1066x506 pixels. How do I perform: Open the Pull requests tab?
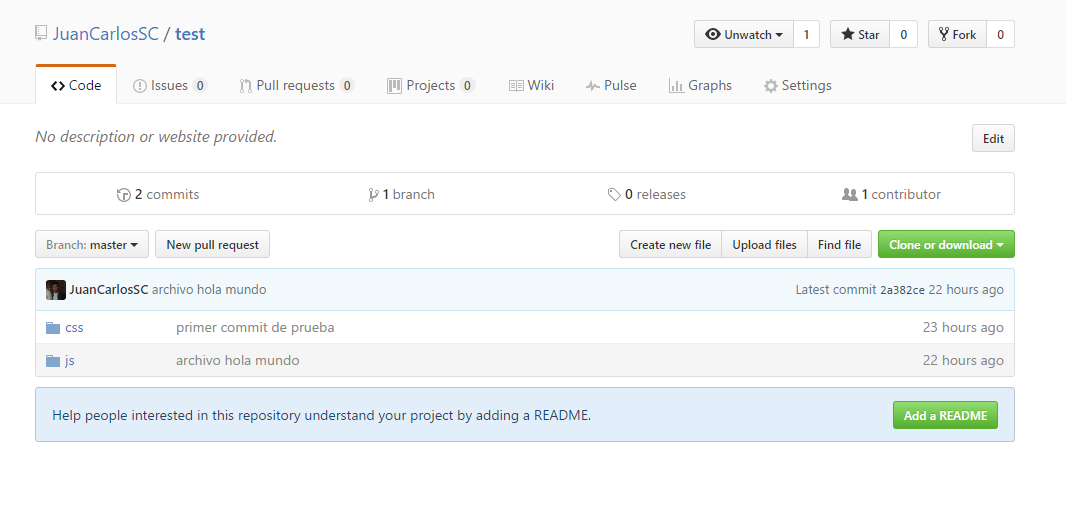point(296,86)
